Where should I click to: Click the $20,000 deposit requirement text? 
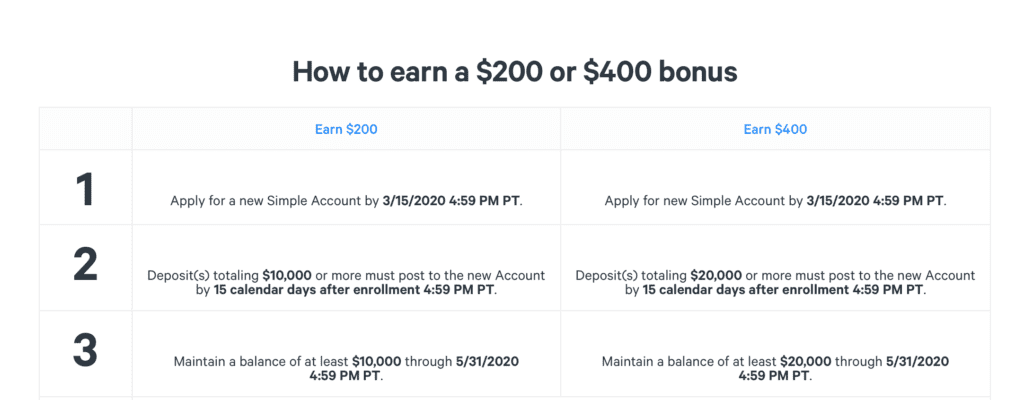click(775, 283)
